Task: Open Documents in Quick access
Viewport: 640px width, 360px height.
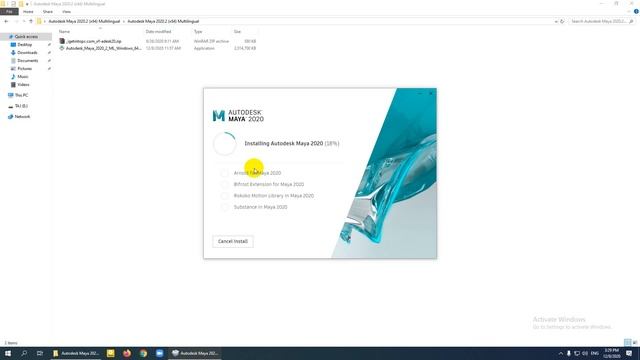Action: pos(28,60)
